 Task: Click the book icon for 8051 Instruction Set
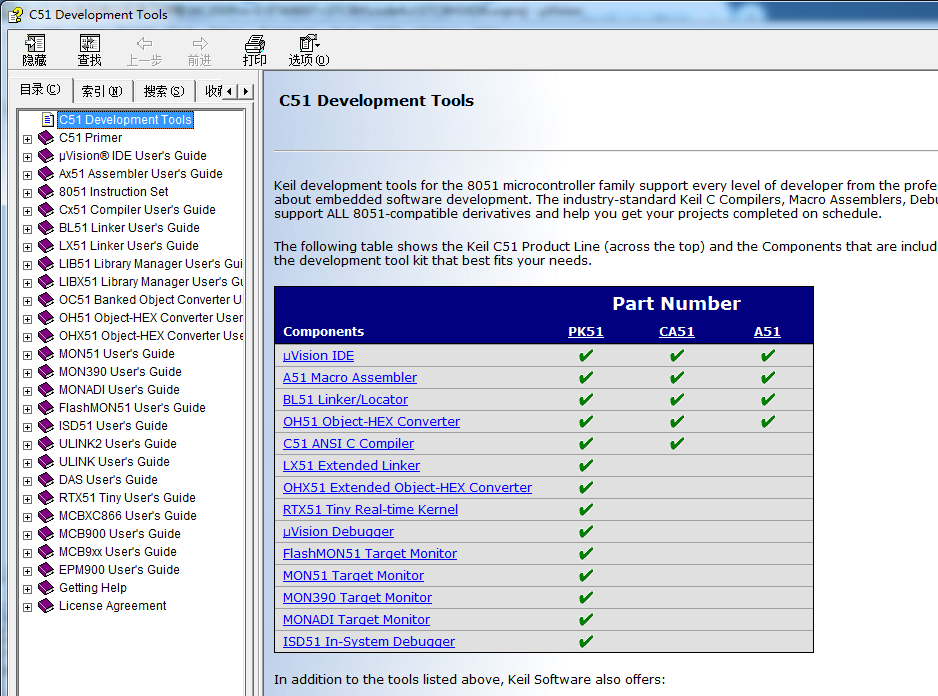click(x=46, y=192)
